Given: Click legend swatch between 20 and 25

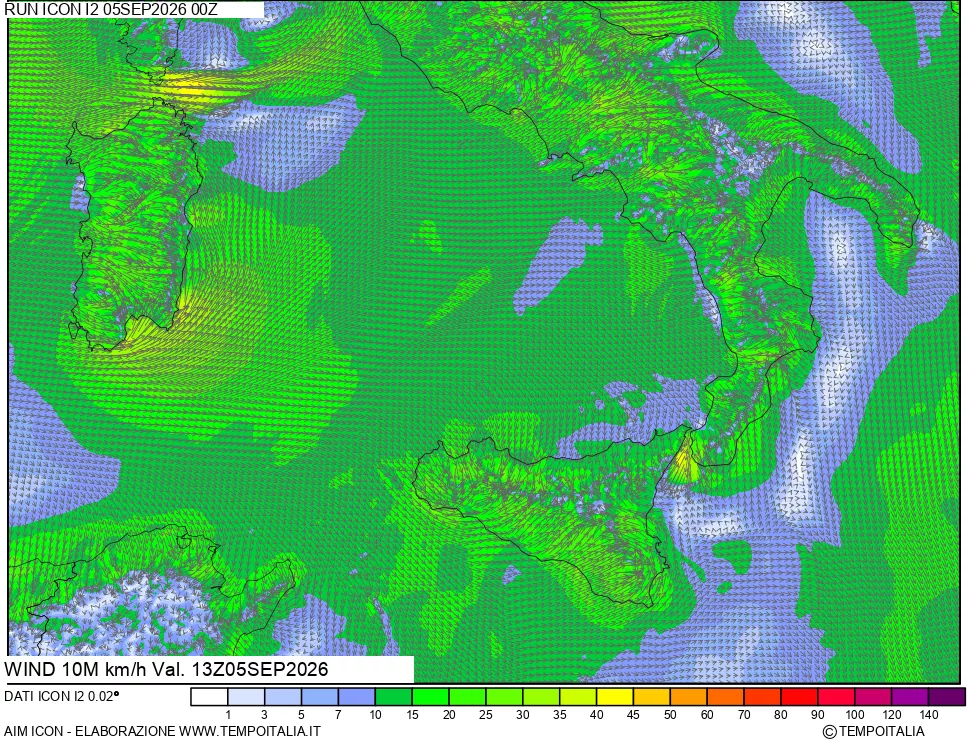Looking at the screenshot, I should coord(467,697).
